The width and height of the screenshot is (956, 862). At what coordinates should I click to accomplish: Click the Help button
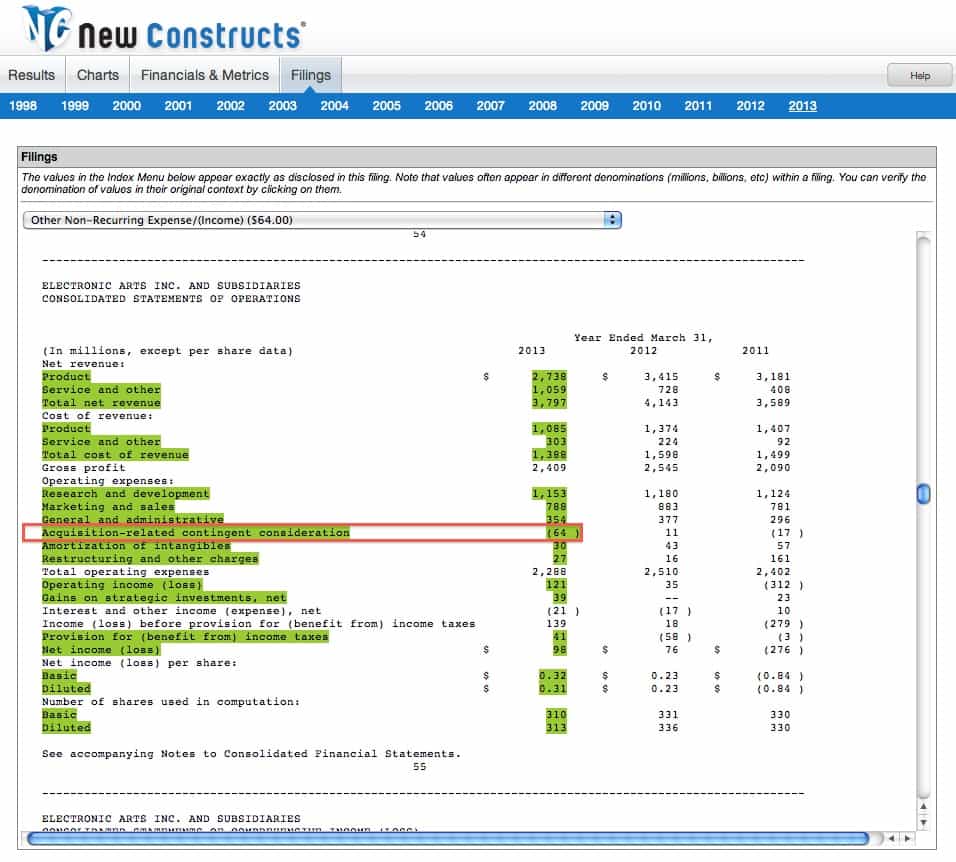tap(919, 76)
